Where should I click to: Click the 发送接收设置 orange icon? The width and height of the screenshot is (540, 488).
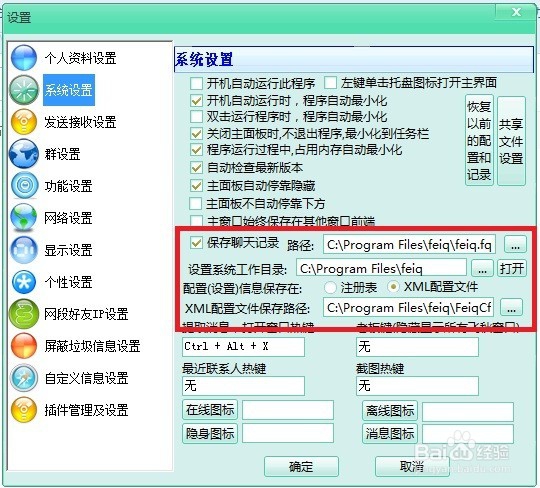[23, 122]
